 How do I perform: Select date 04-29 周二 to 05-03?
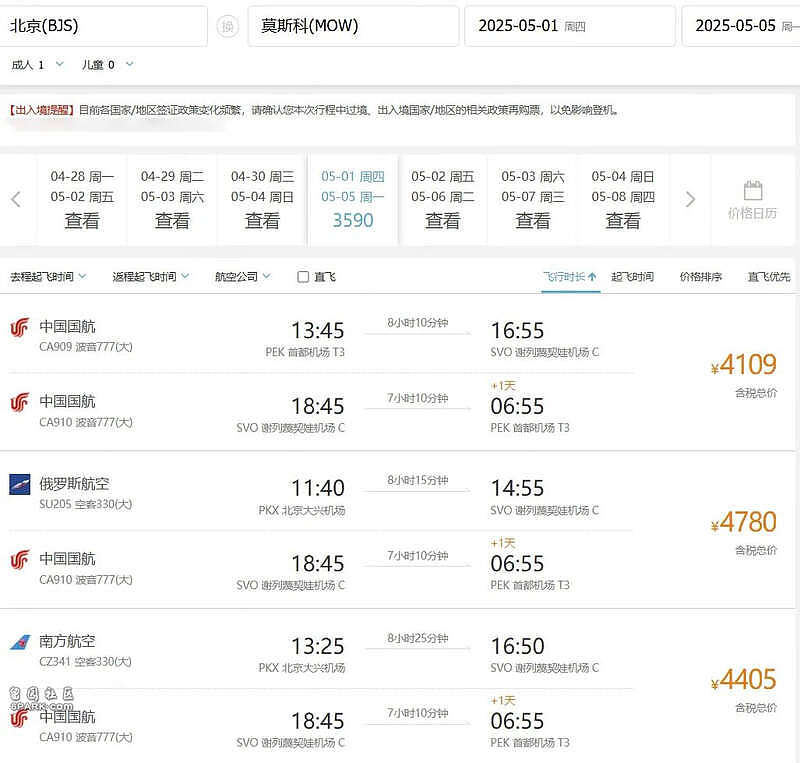coord(172,200)
